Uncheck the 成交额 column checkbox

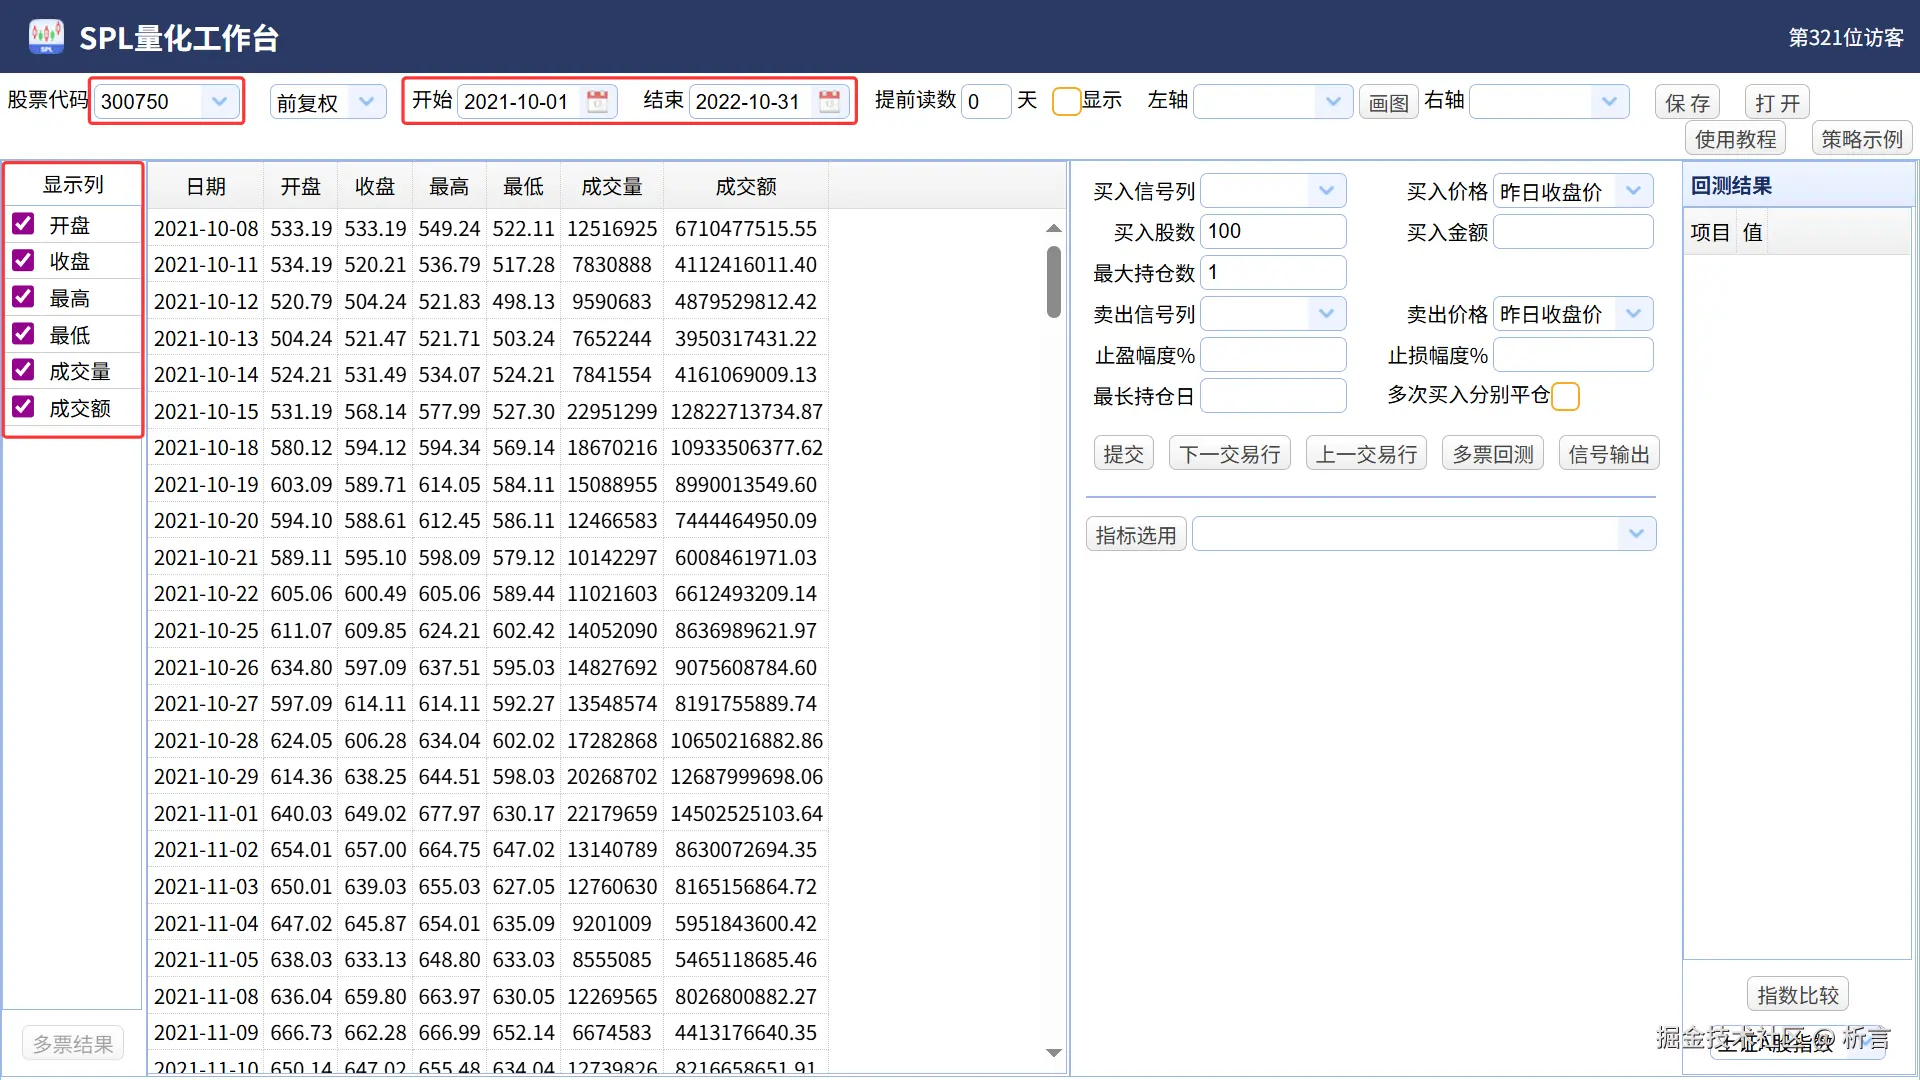pyautogui.click(x=23, y=407)
